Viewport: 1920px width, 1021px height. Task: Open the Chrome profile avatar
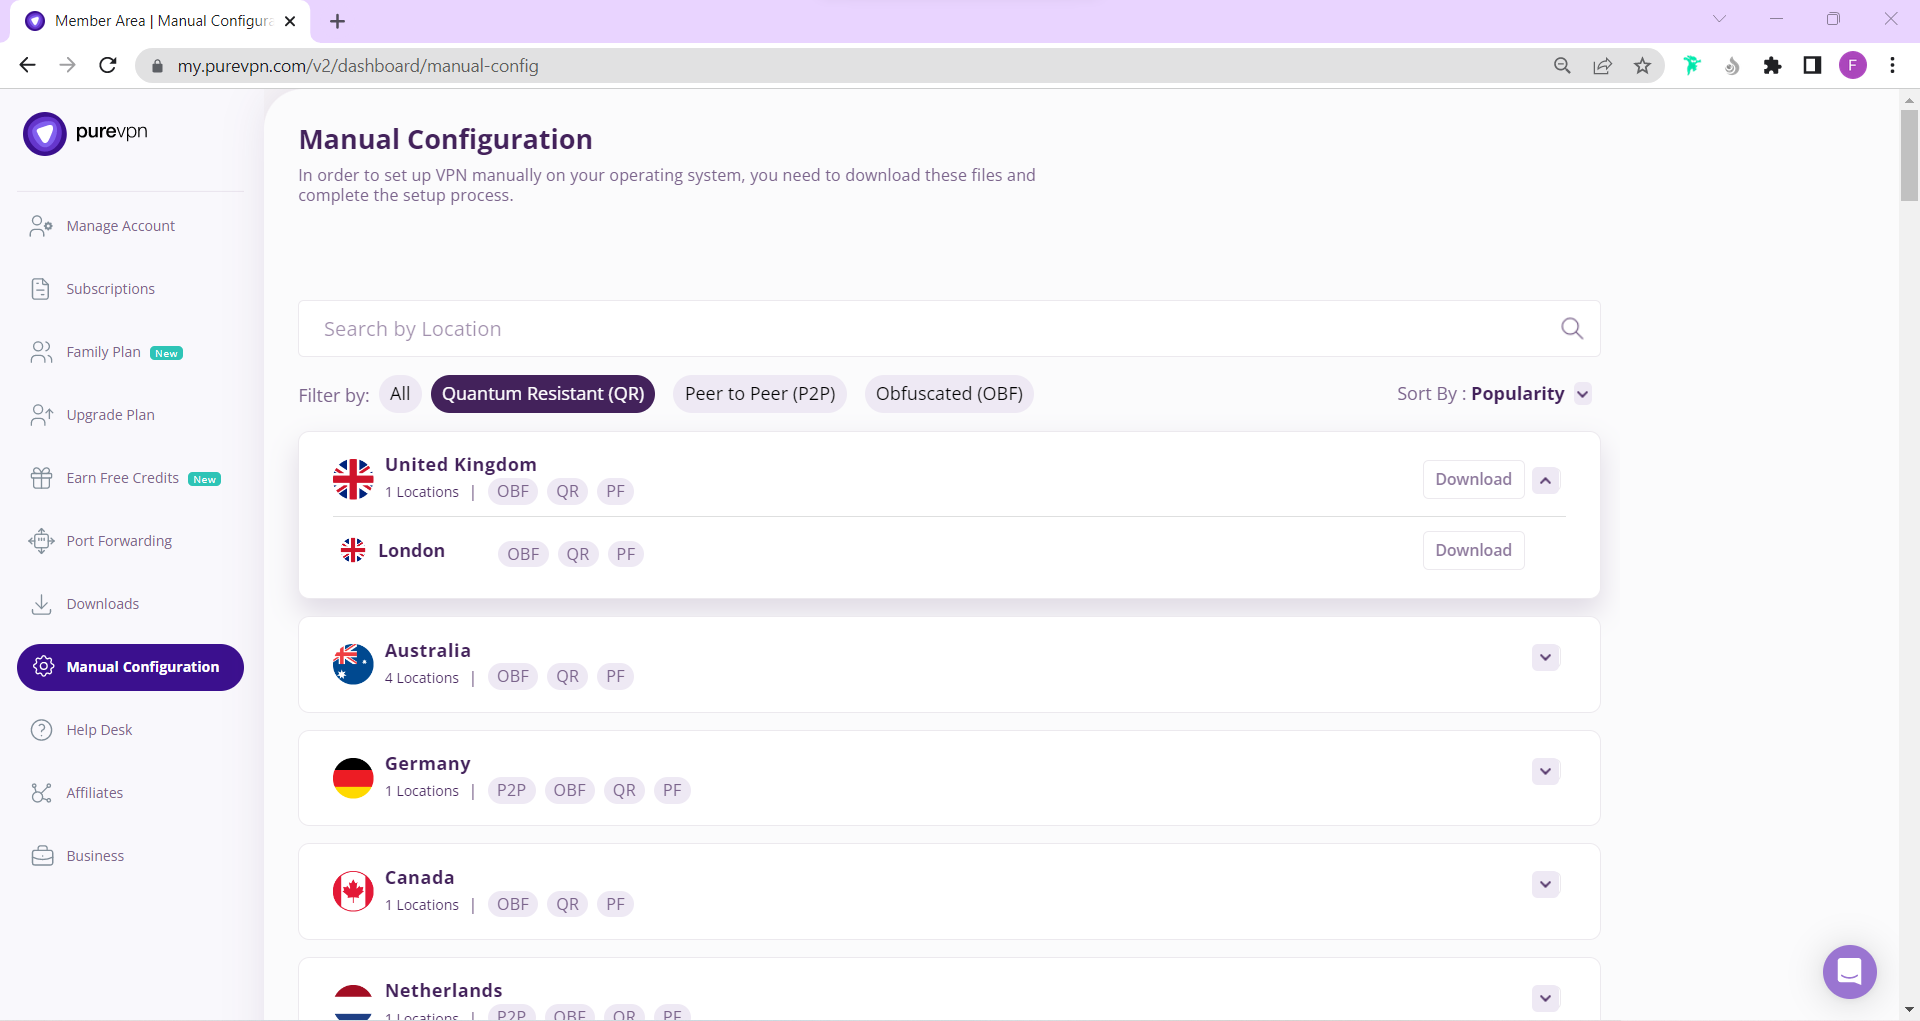pos(1852,66)
